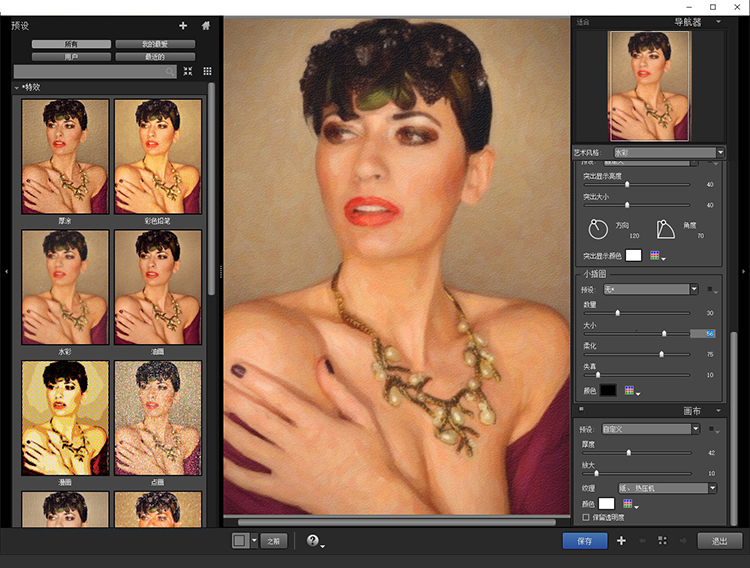Viewport: 750px width, 568px height.
Task: Collapse the 画布 section with its header arrow
Action: point(718,411)
